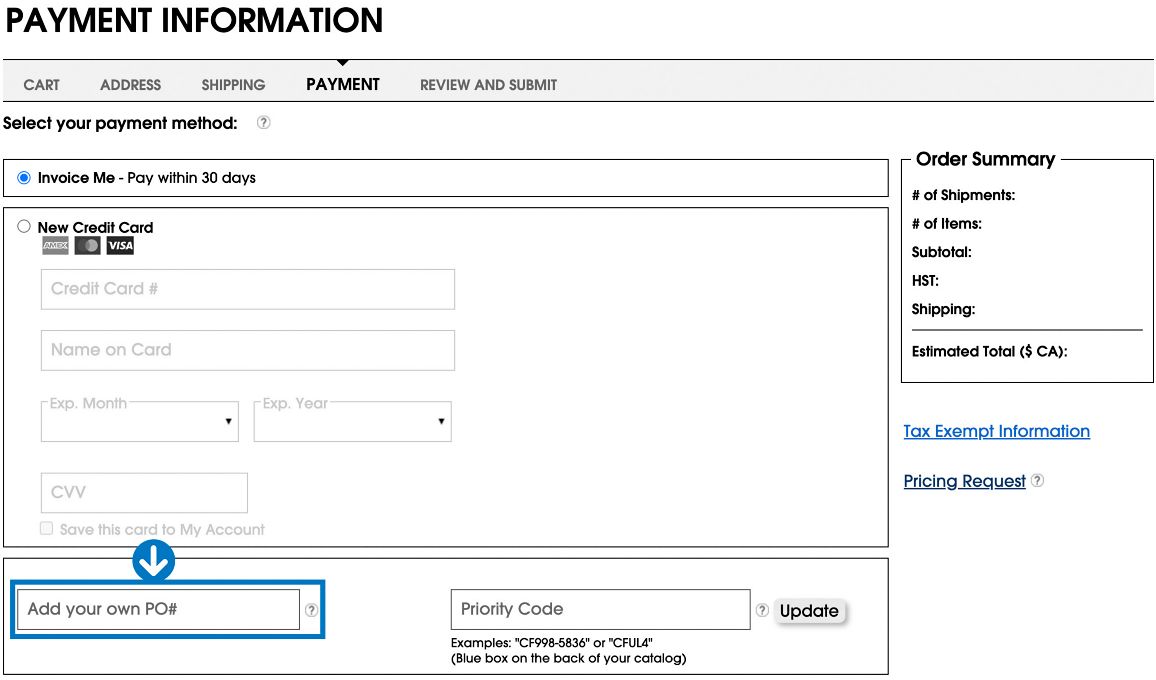Click the Priority Code help icon
1156x680 pixels.
762,609
